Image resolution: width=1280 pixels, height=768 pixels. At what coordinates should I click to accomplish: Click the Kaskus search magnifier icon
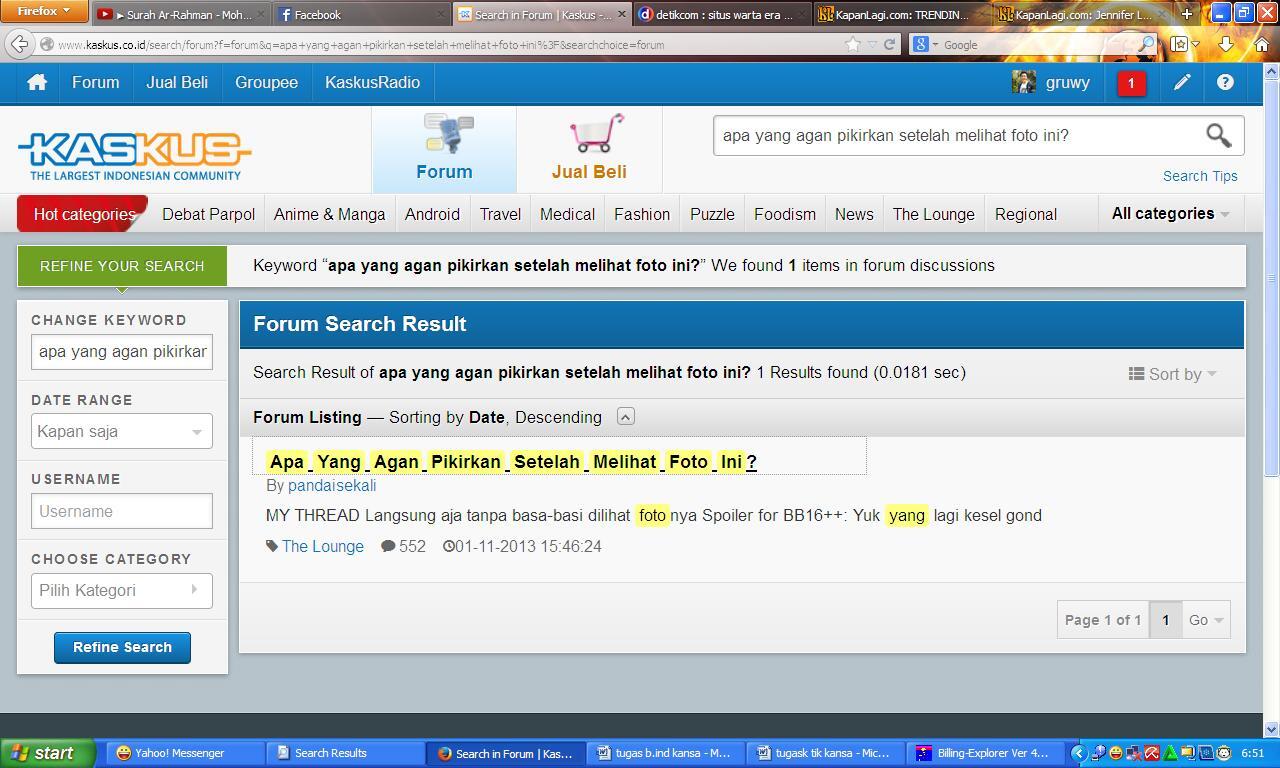pos(1218,135)
